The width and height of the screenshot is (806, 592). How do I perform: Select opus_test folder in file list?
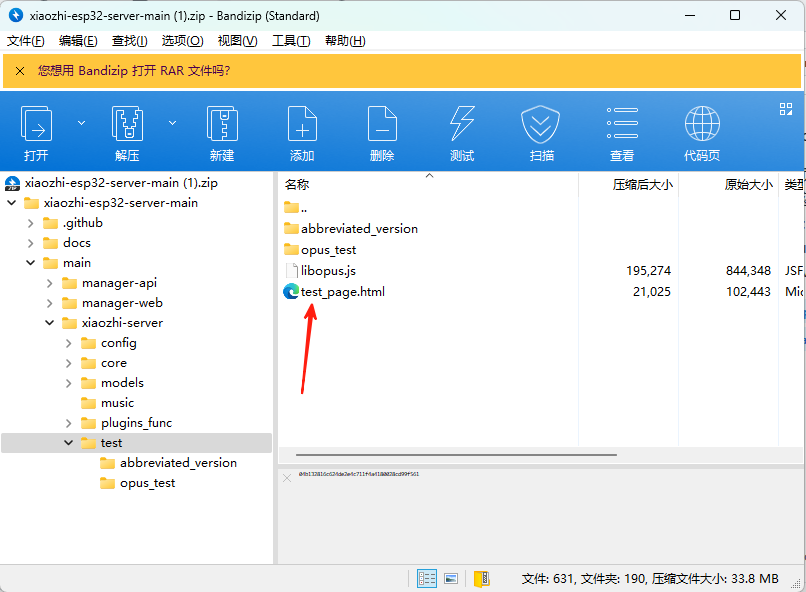point(328,250)
